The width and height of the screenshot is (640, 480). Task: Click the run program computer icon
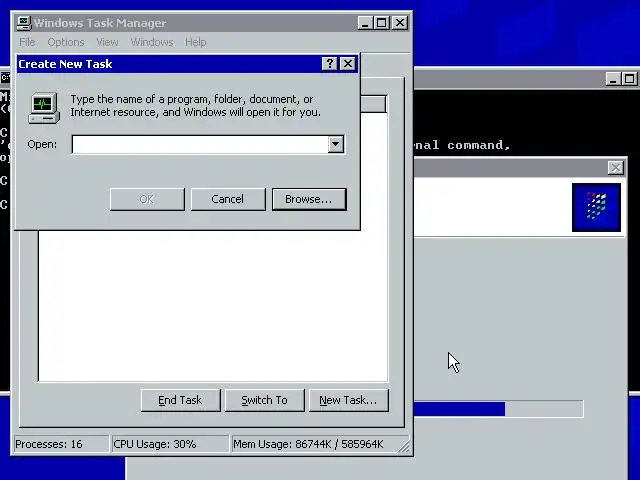pyautogui.click(x=44, y=108)
